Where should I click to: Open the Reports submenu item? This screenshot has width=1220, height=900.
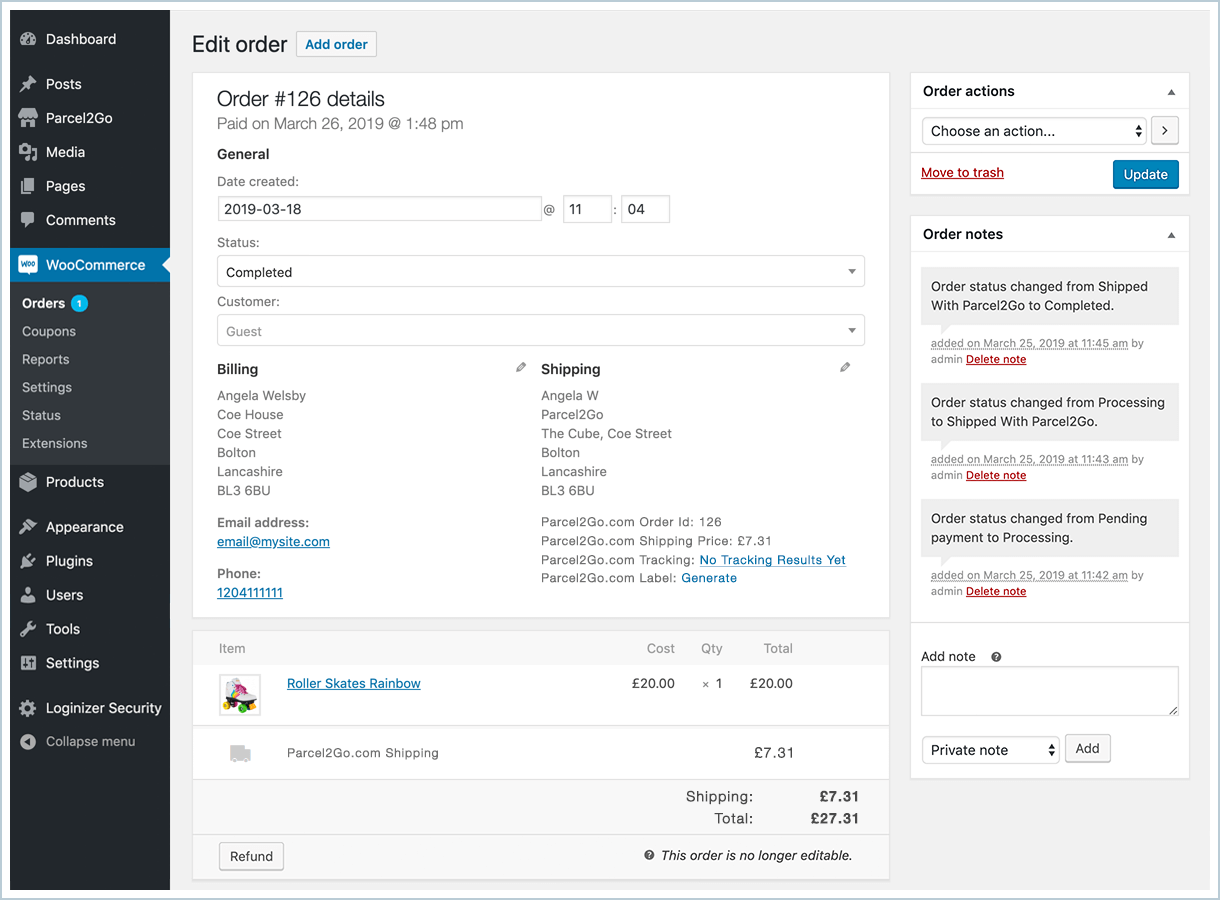(46, 359)
